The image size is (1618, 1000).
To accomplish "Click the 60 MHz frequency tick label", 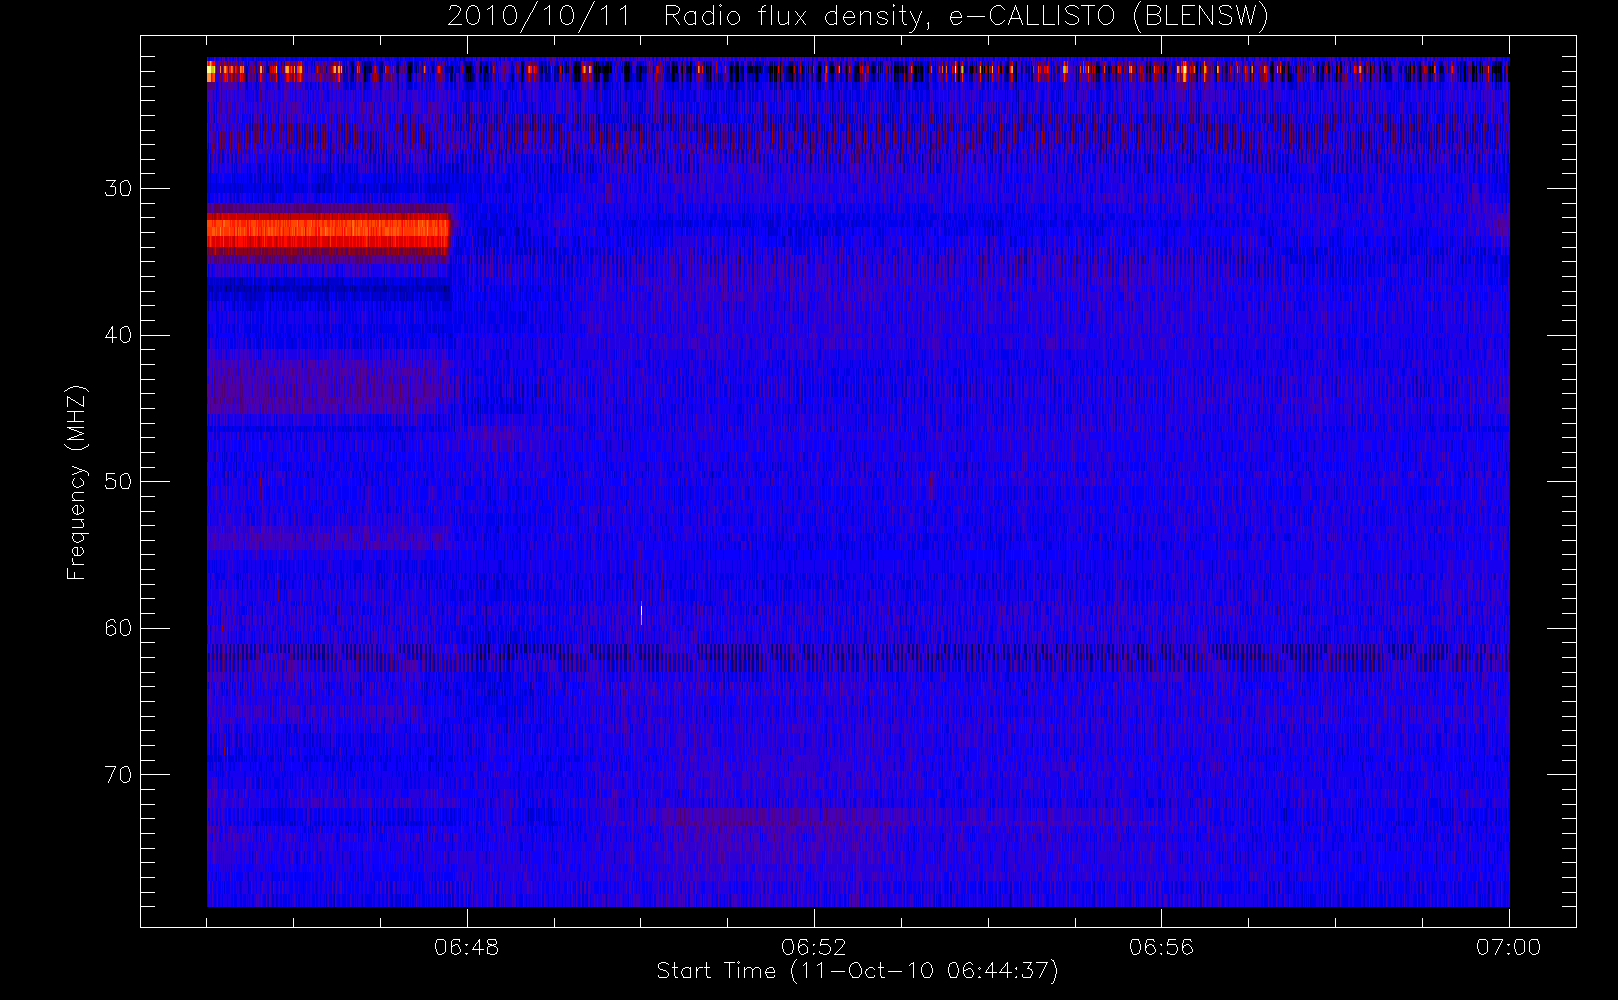I will pyautogui.click(x=118, y=628).
